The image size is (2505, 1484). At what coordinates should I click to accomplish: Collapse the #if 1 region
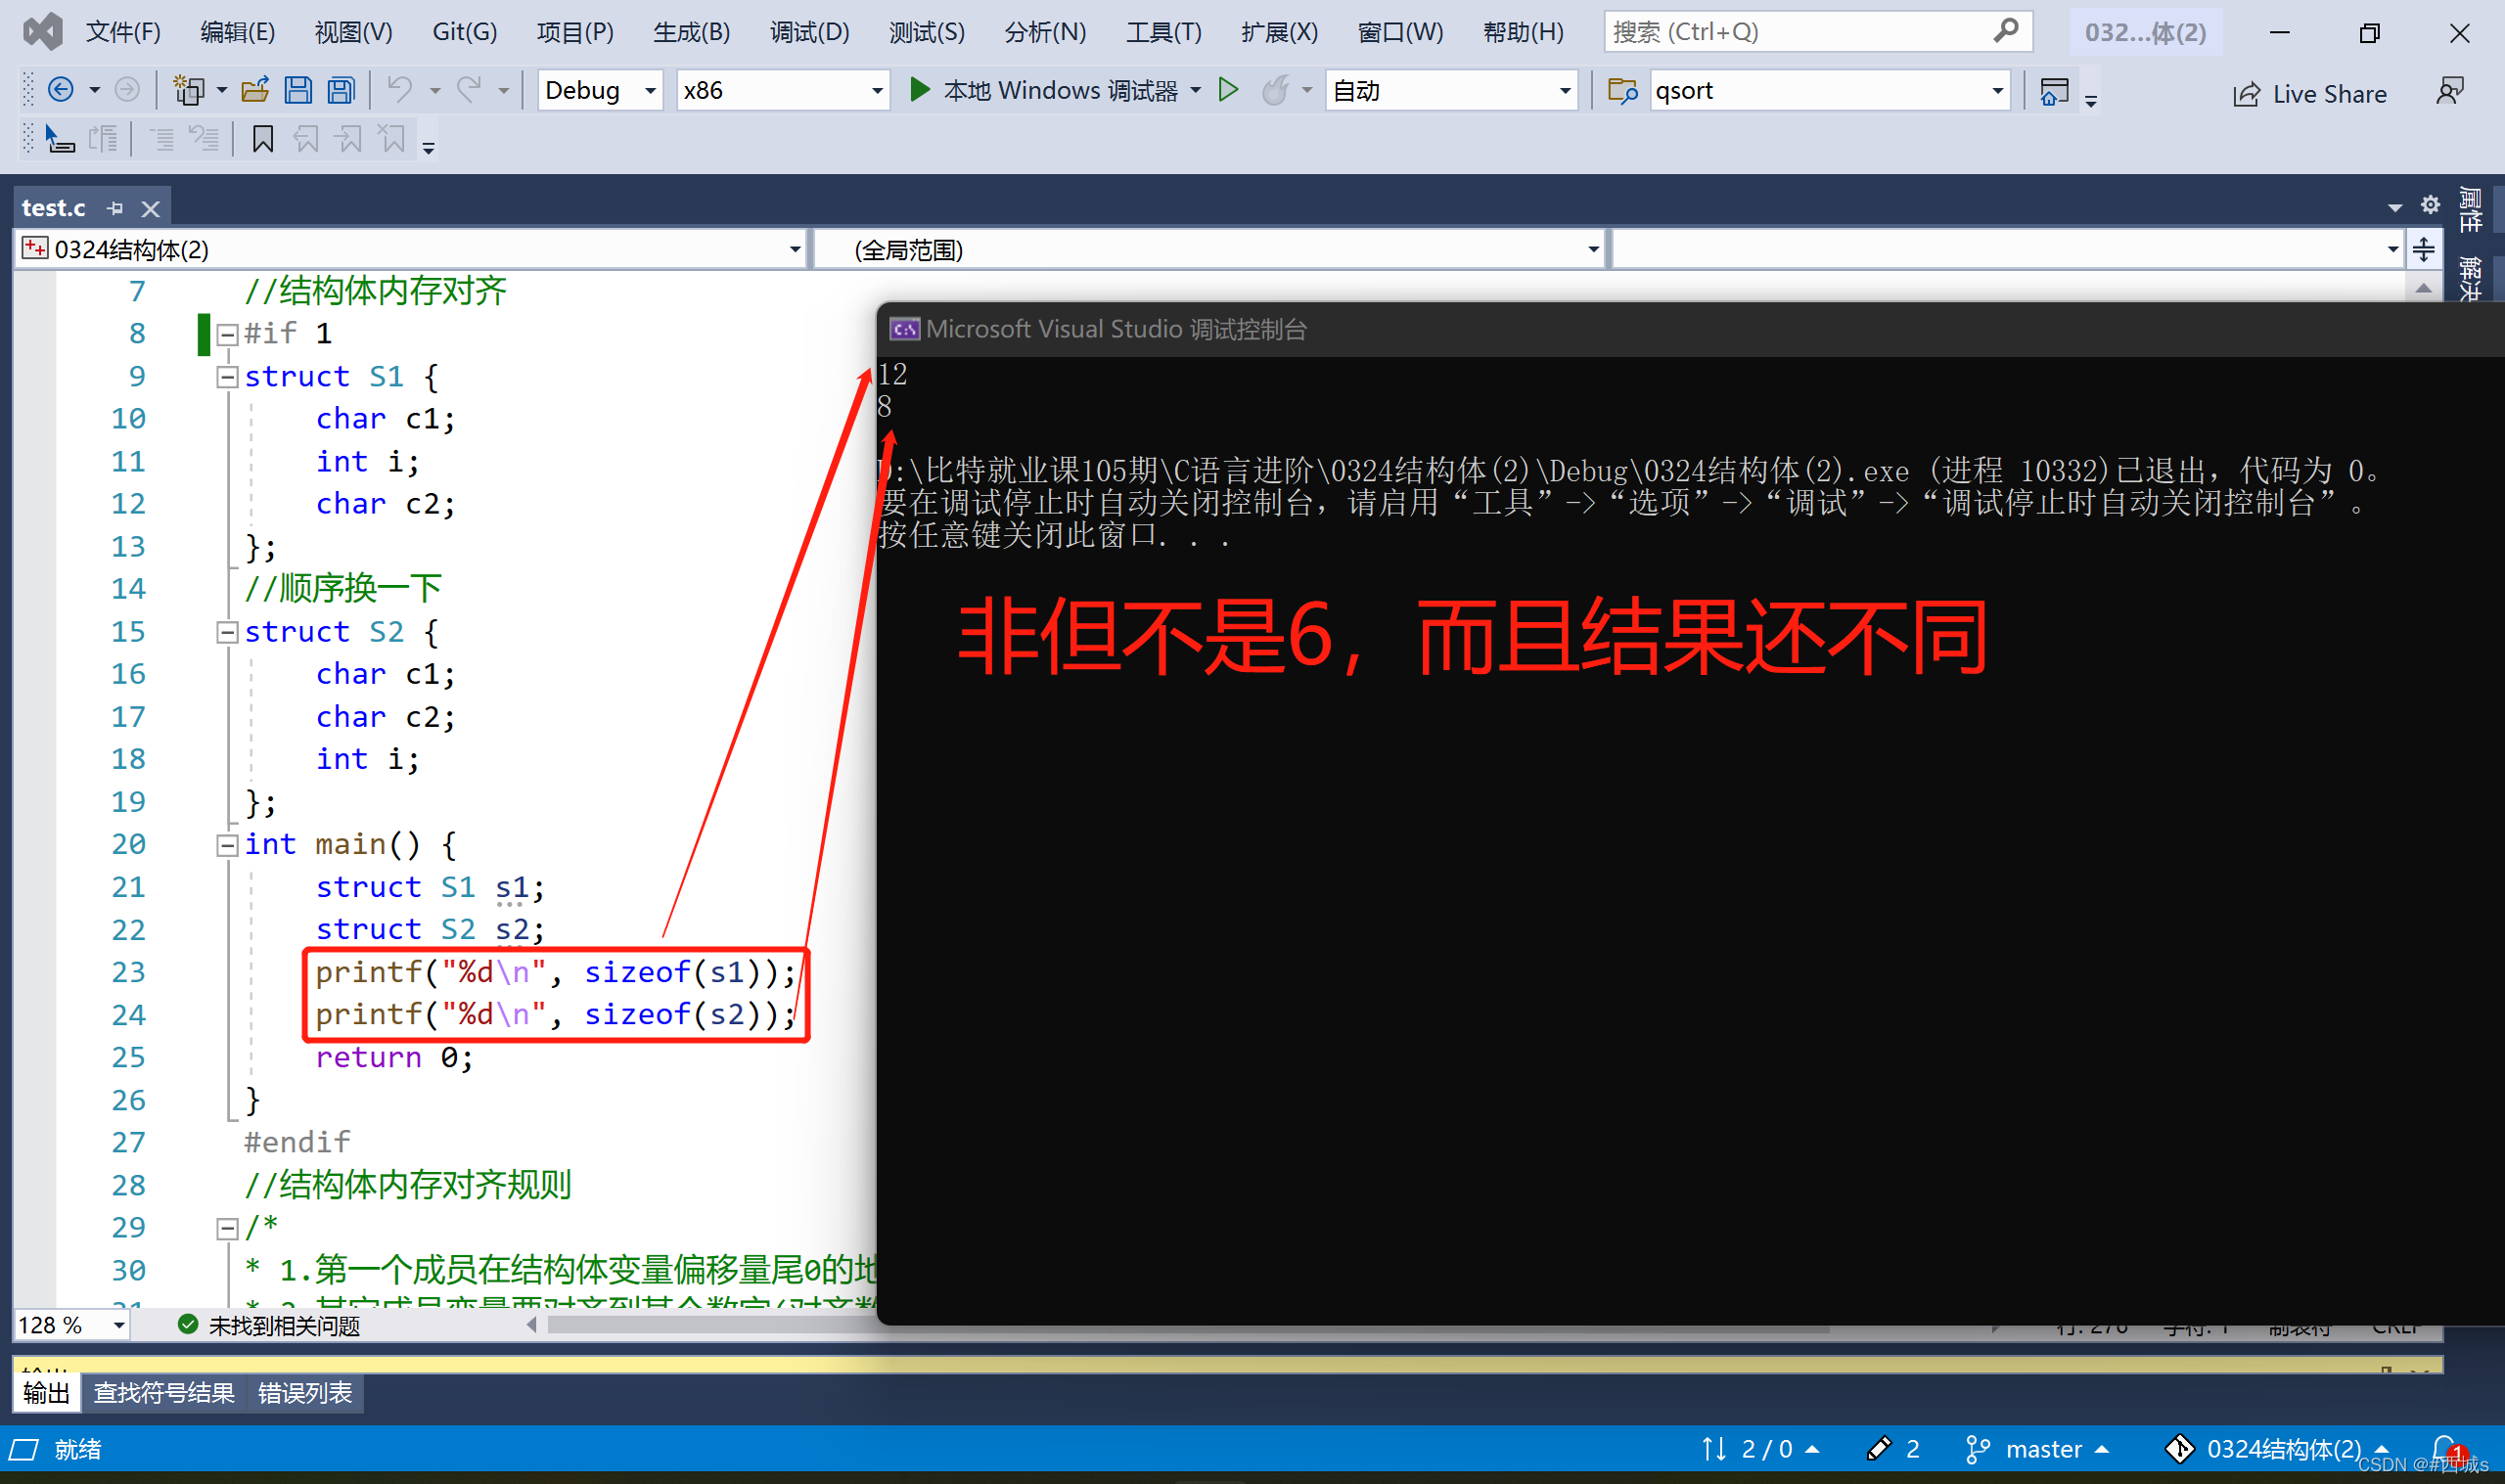[x=227, y=334]
